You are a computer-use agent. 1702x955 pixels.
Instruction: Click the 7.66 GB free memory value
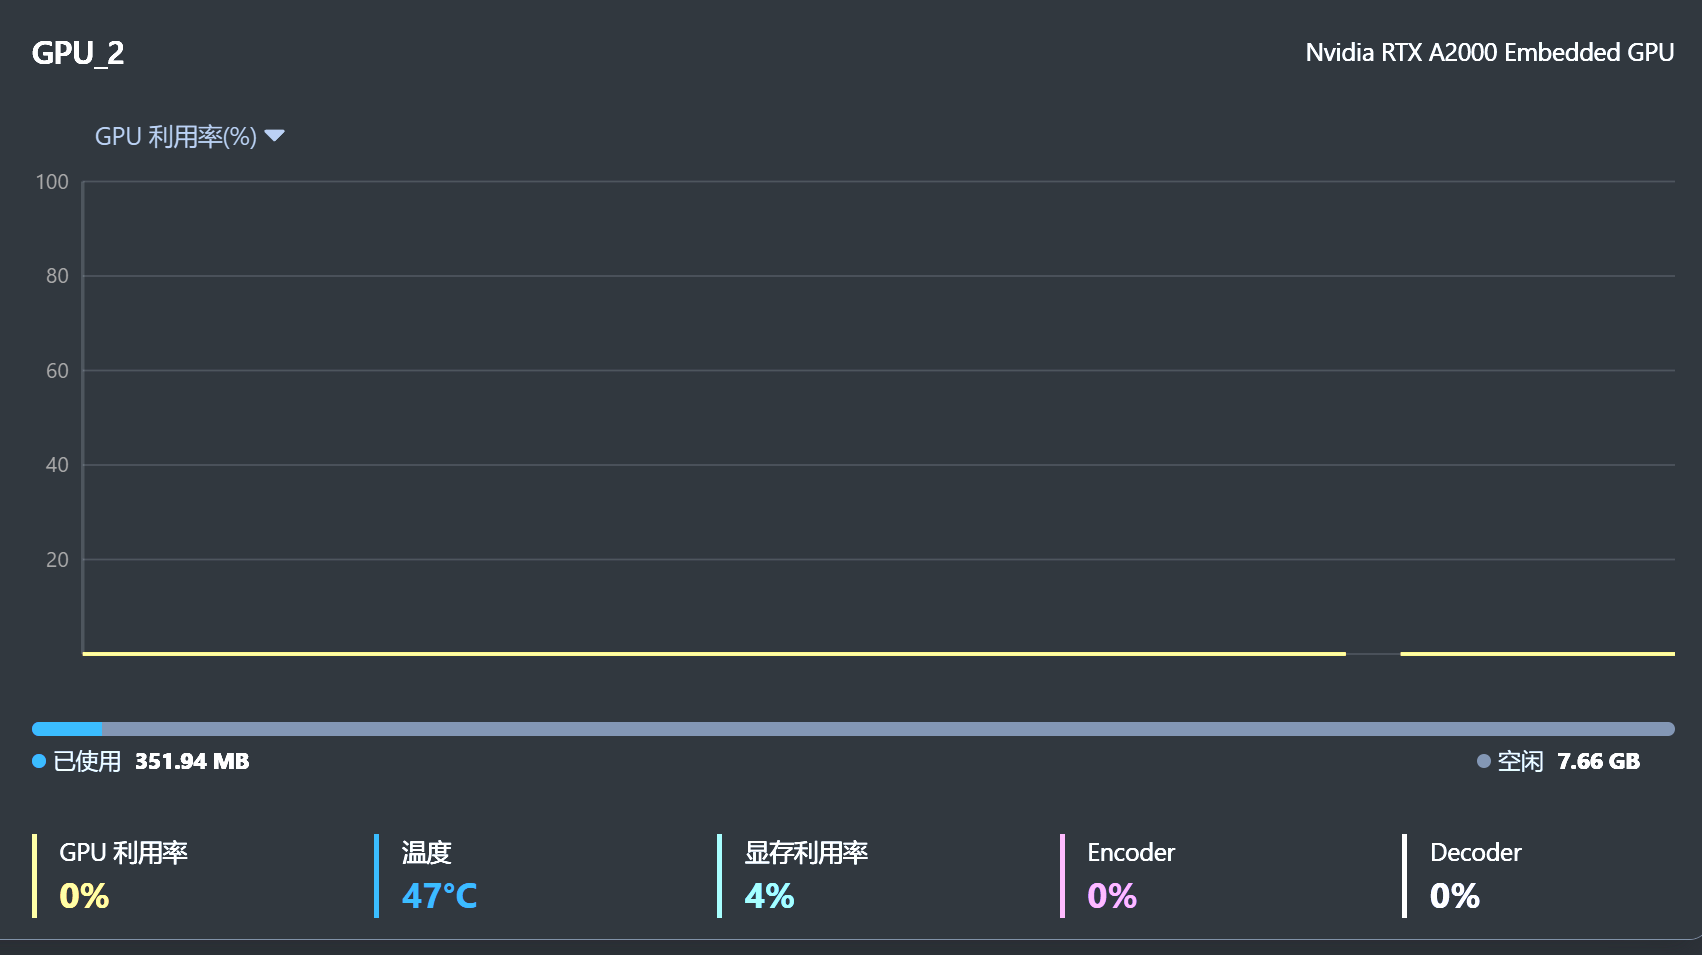point(1598,762)
